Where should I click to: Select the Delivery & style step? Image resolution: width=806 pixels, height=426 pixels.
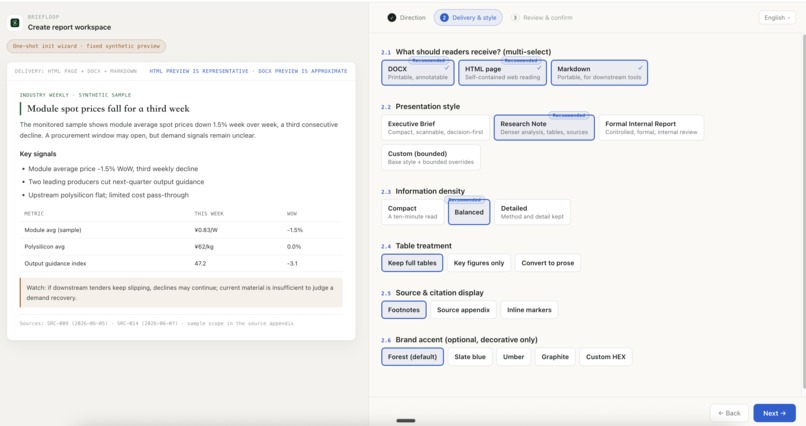tap(468, 17)
